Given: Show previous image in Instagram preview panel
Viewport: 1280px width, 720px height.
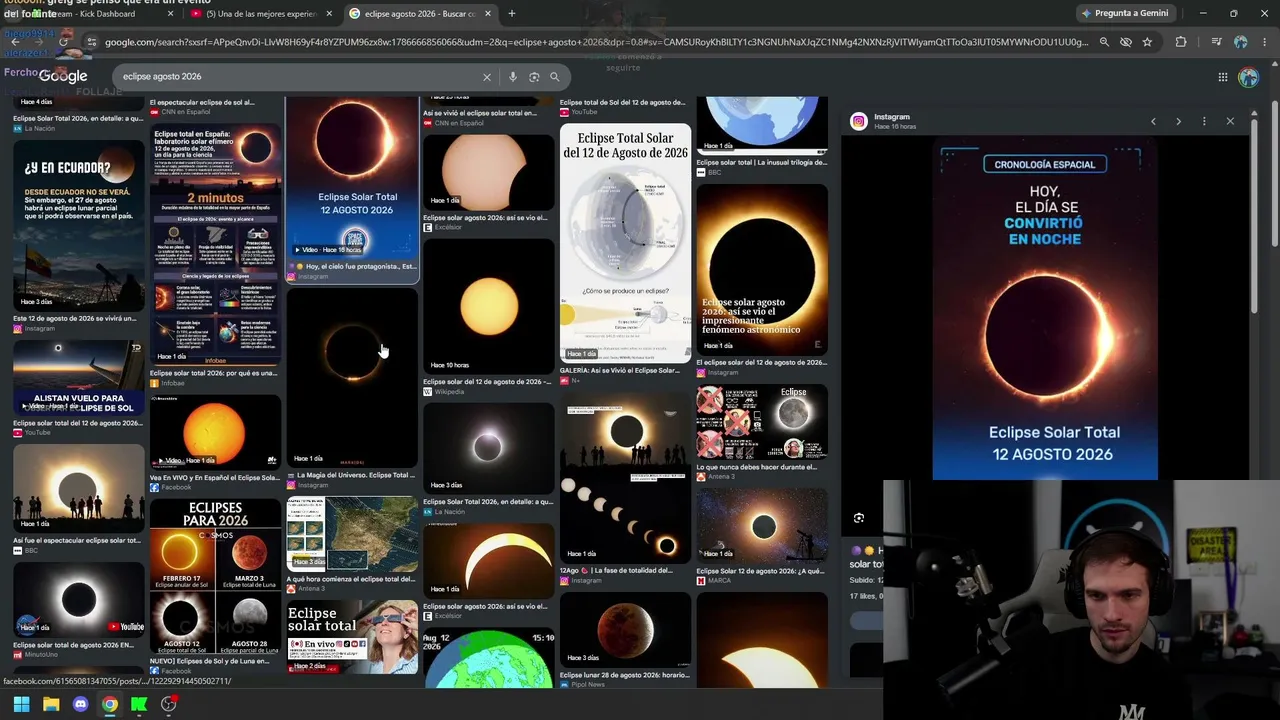Looking at the screenshot, I should 1153,121.
